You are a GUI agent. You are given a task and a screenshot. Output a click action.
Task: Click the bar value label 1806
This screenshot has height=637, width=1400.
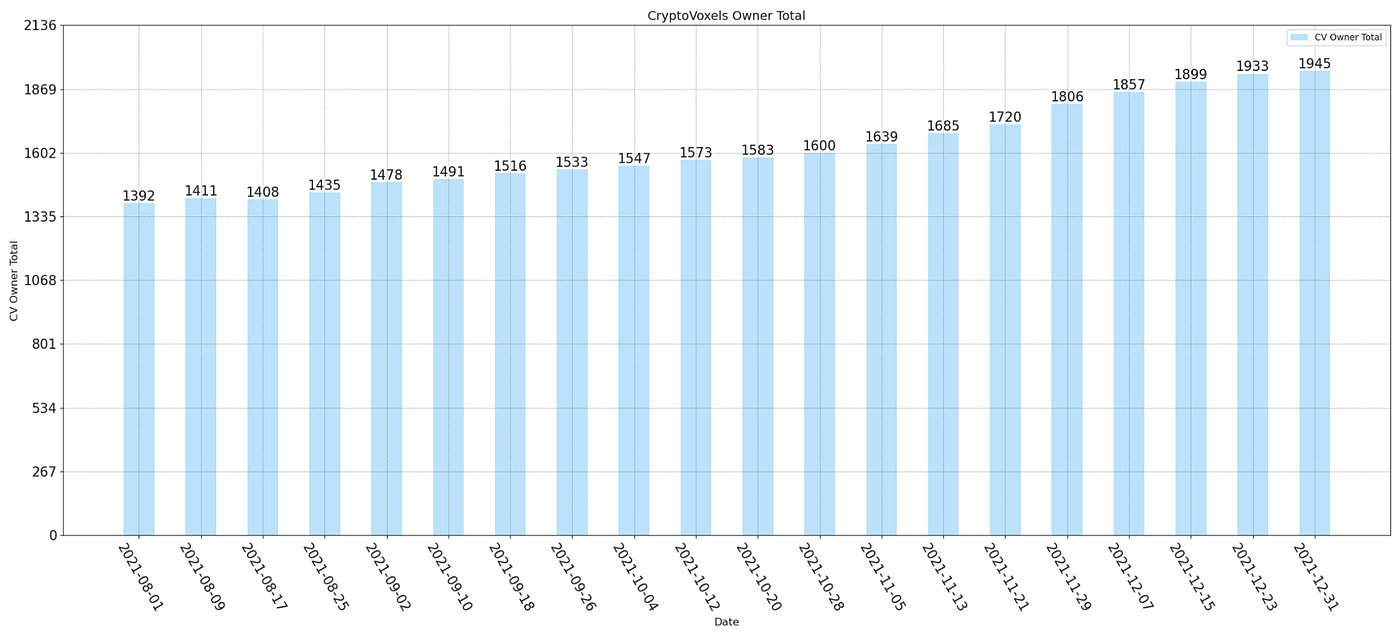point(1067,97)
